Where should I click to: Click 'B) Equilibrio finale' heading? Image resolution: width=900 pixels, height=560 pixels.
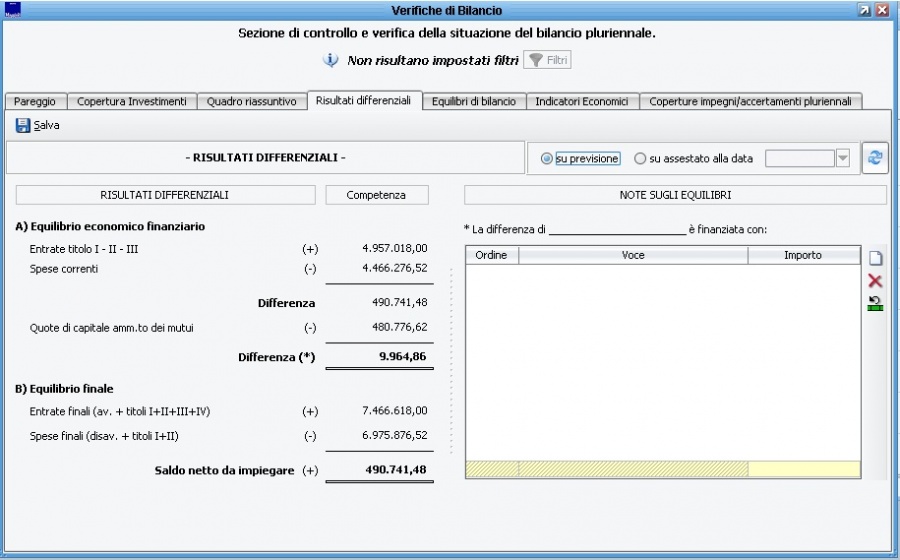click(64, 388)
